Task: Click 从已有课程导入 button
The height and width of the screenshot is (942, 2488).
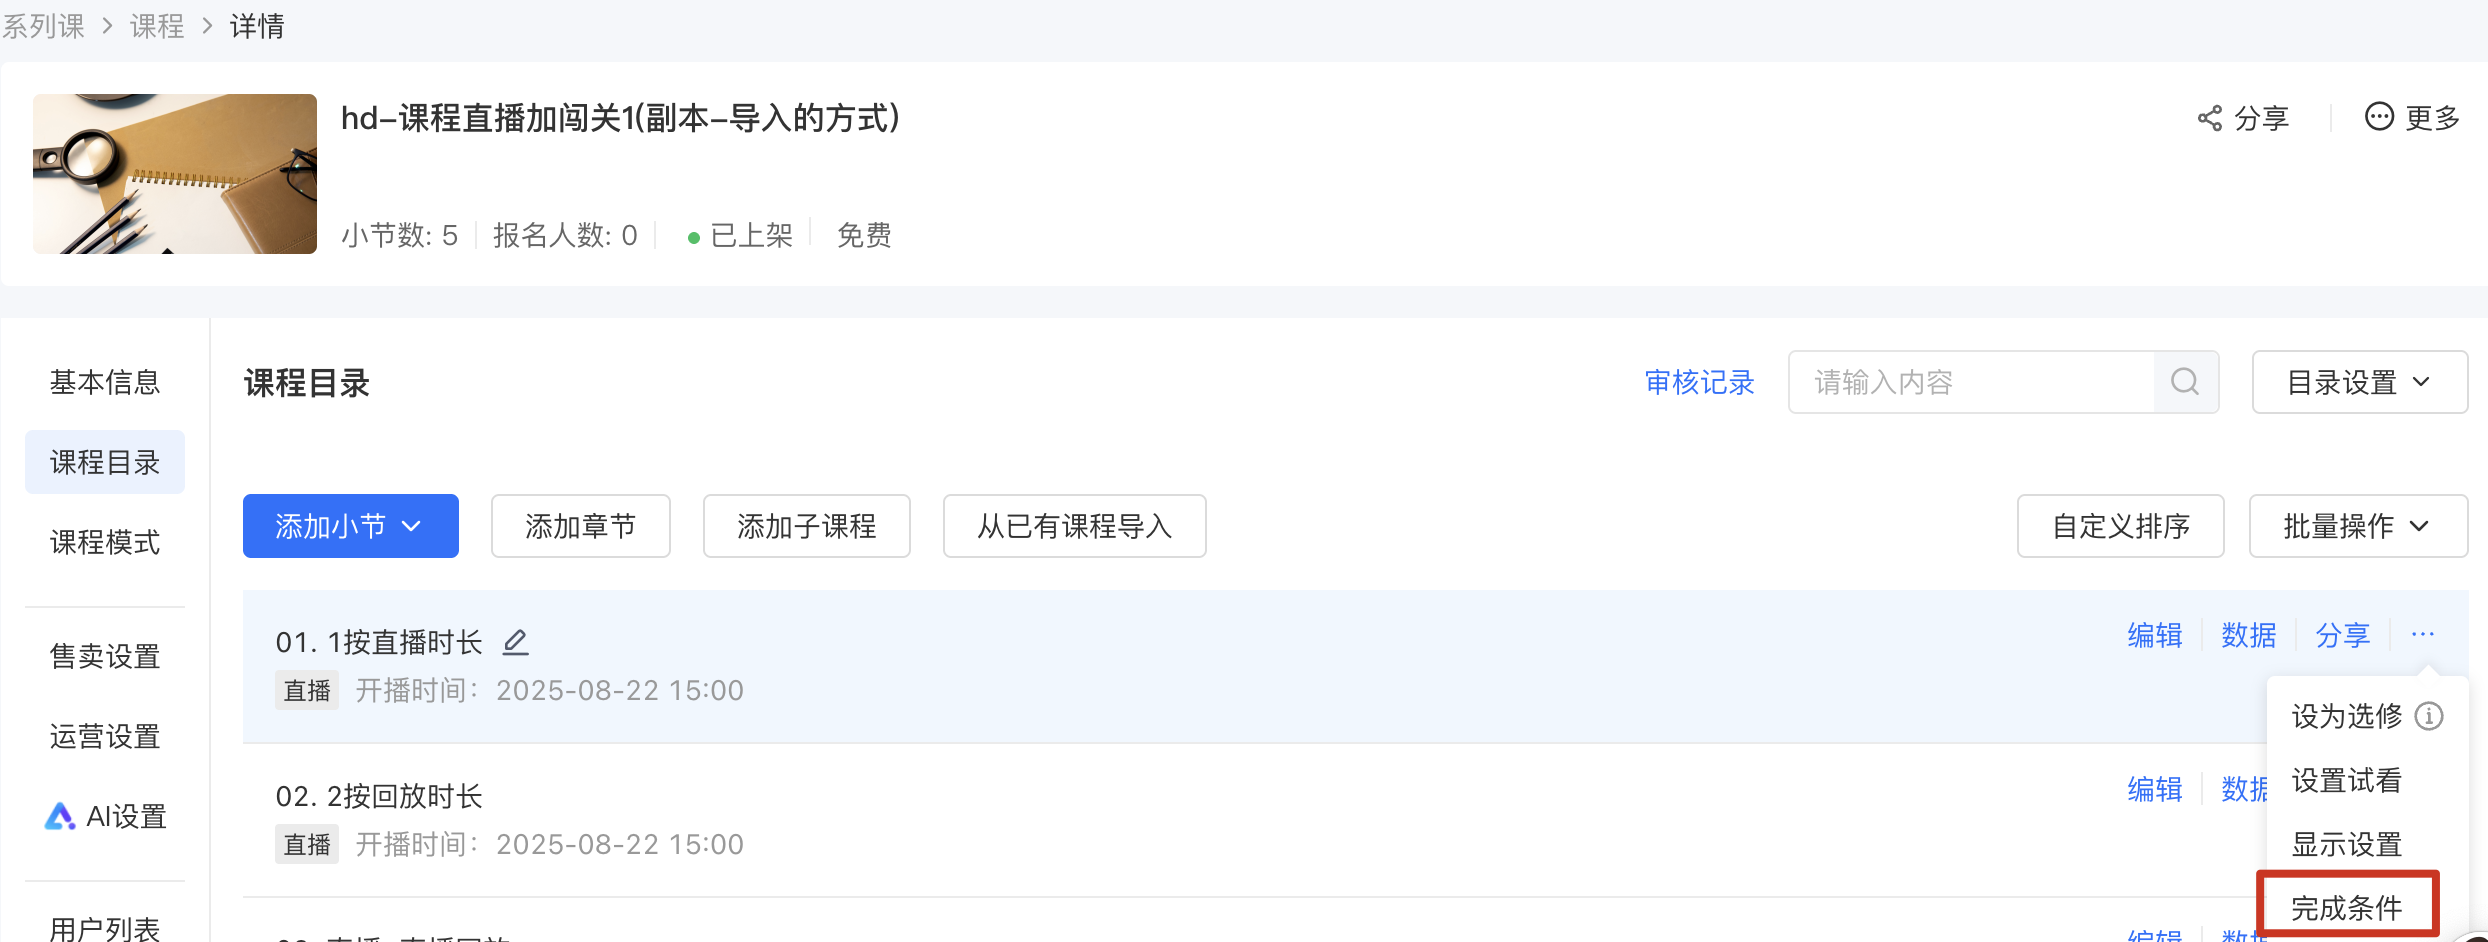Action: coord(1075,526)
